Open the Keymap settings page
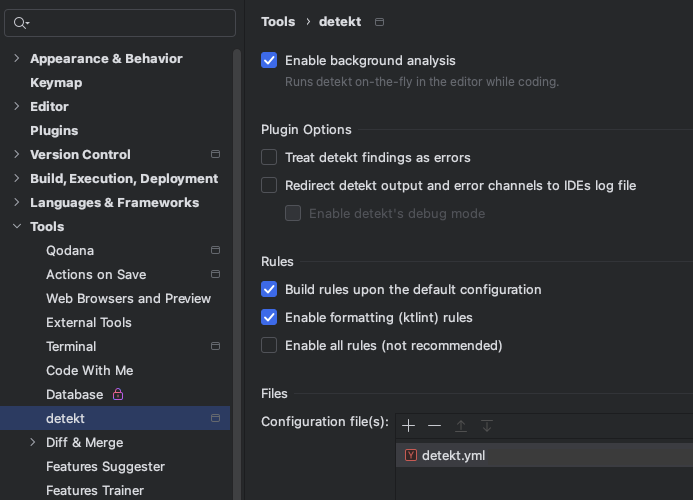The height and width of the screenshot is (500, 693). pyautogui.click(x=56, y=83)
